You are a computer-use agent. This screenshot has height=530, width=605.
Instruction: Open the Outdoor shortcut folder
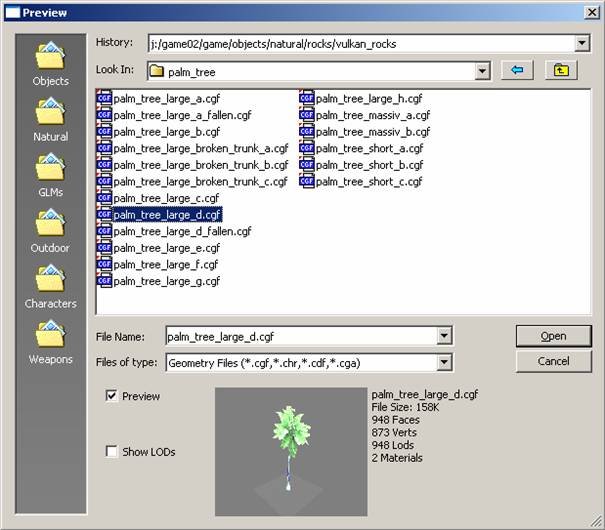point(50,228)
